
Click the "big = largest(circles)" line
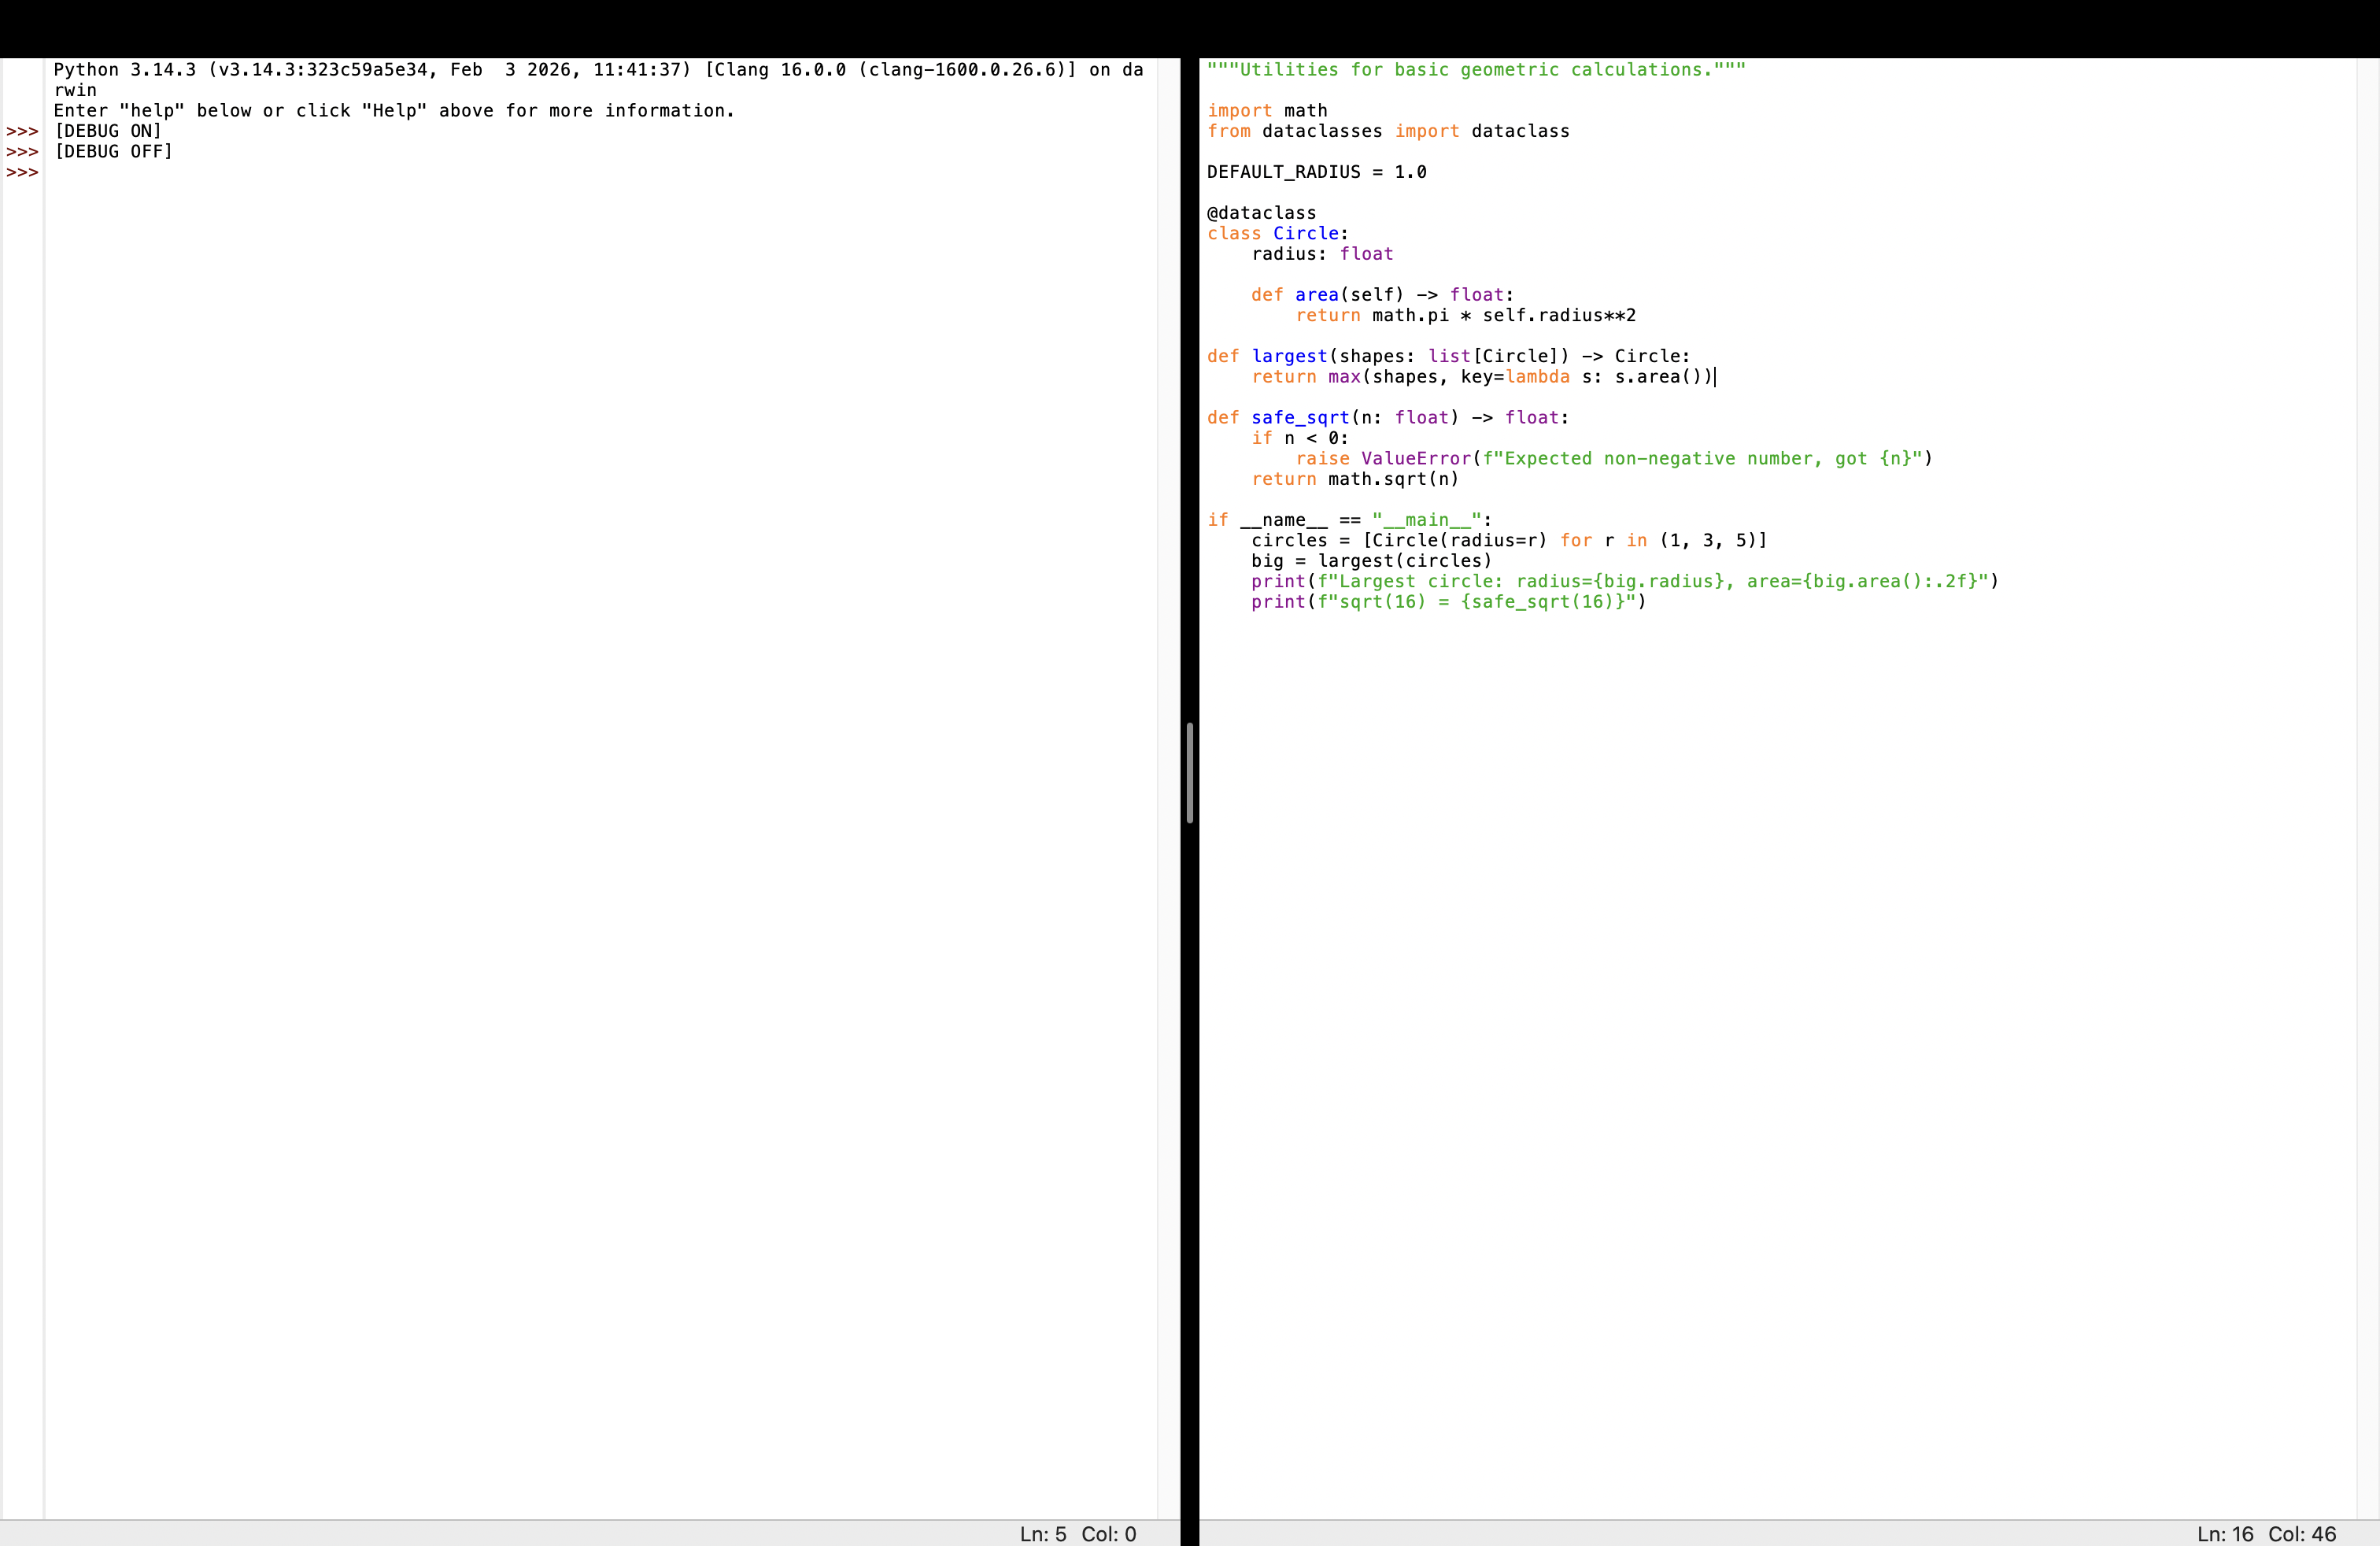click(1371, 561)
